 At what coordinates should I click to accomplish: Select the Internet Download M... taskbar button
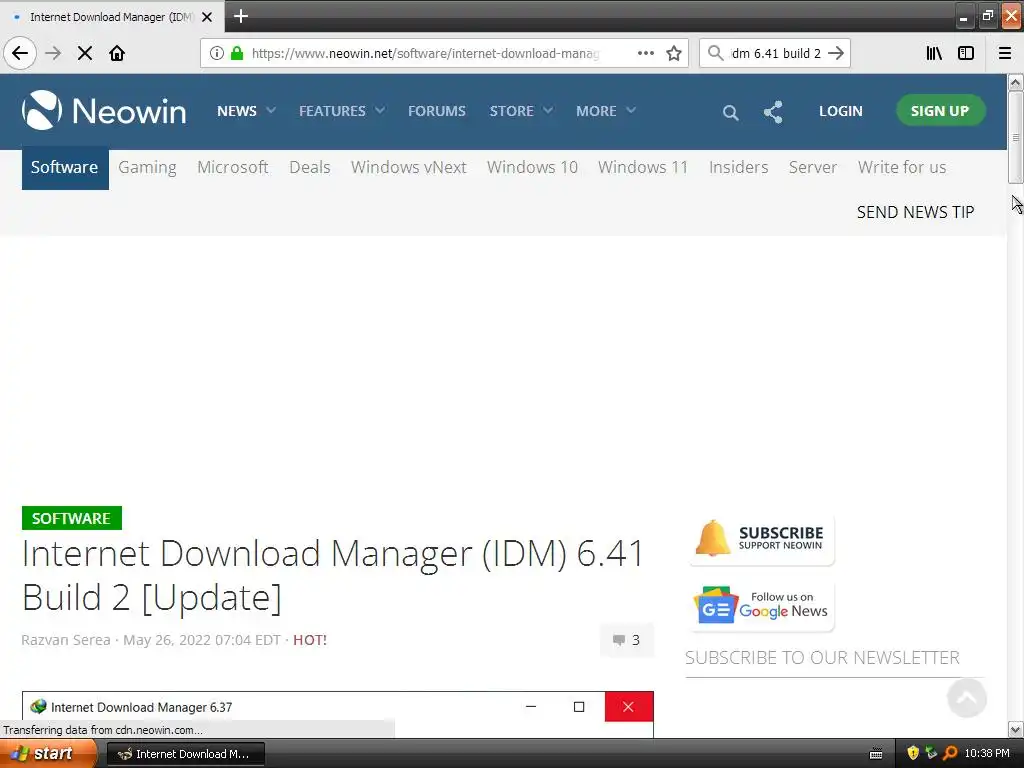click(x=185, y=754)
